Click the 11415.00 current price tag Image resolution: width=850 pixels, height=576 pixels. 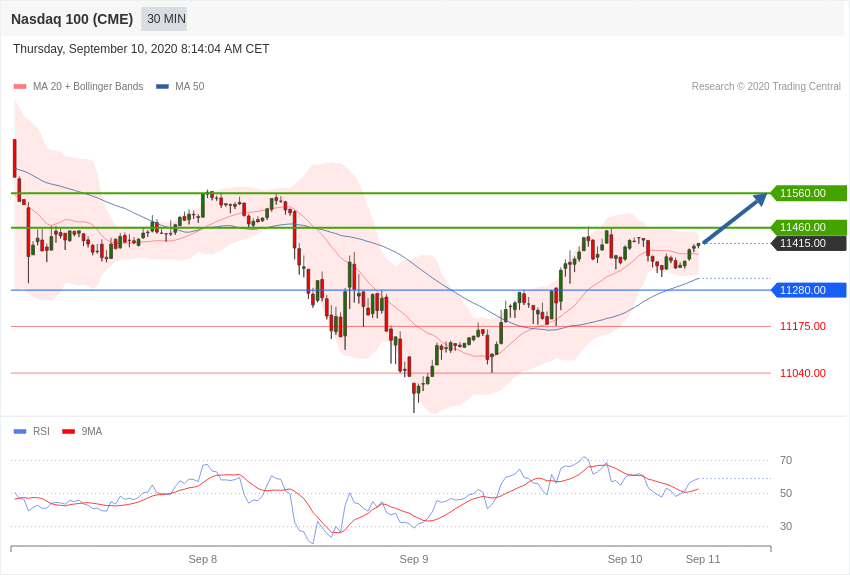(809, 243)
